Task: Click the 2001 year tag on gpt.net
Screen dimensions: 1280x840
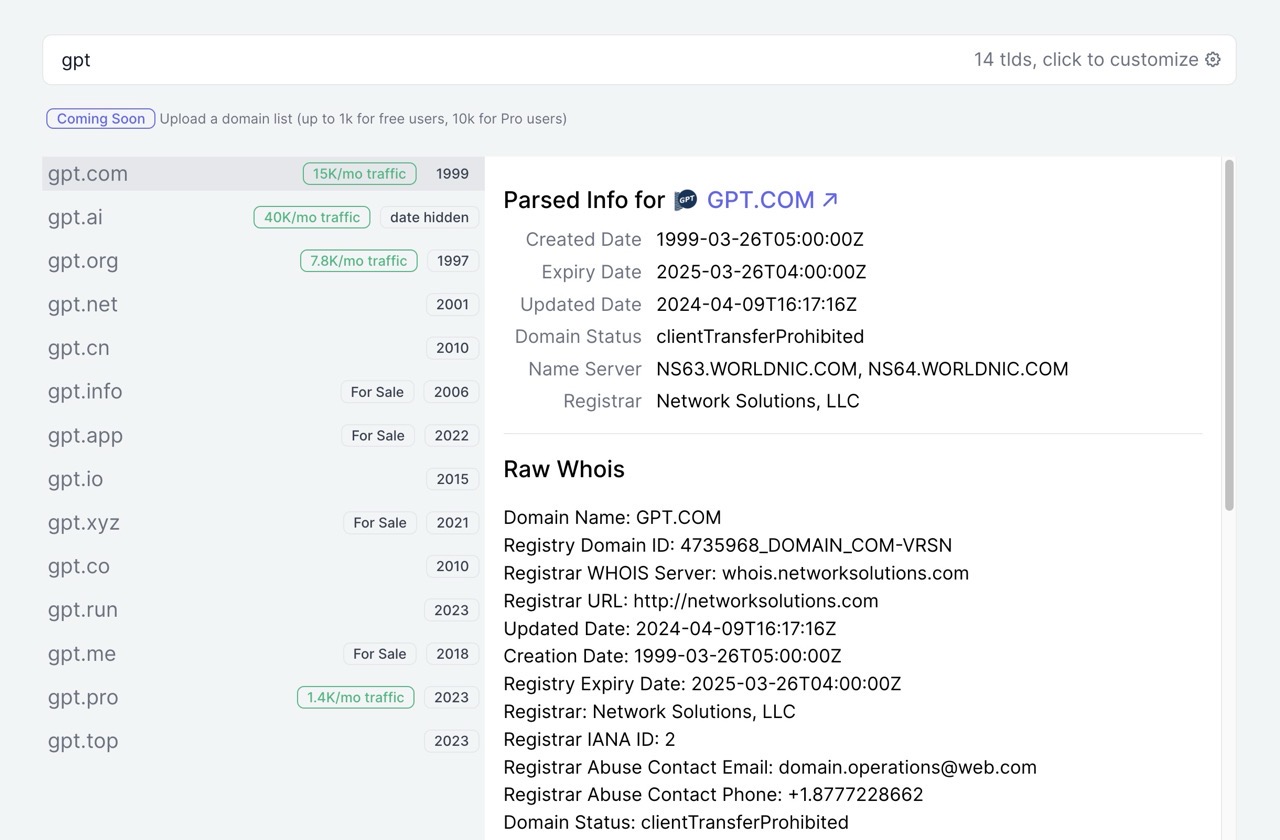Action: point(452,304)
